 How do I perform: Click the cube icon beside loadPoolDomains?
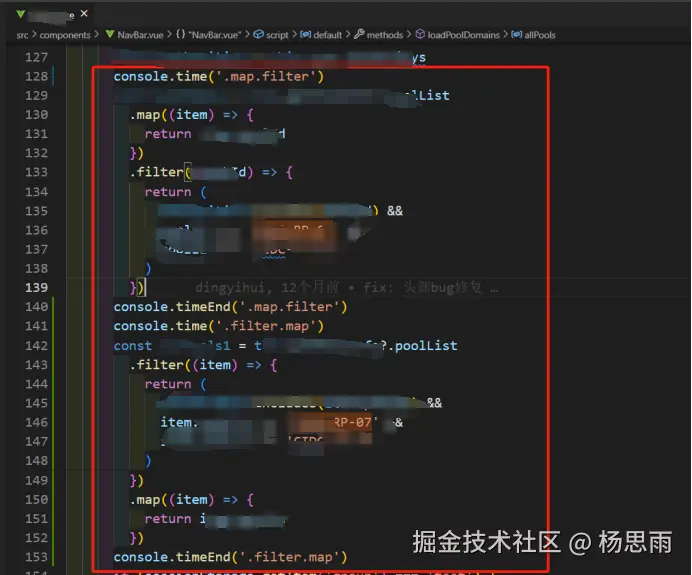click(420, 34)
